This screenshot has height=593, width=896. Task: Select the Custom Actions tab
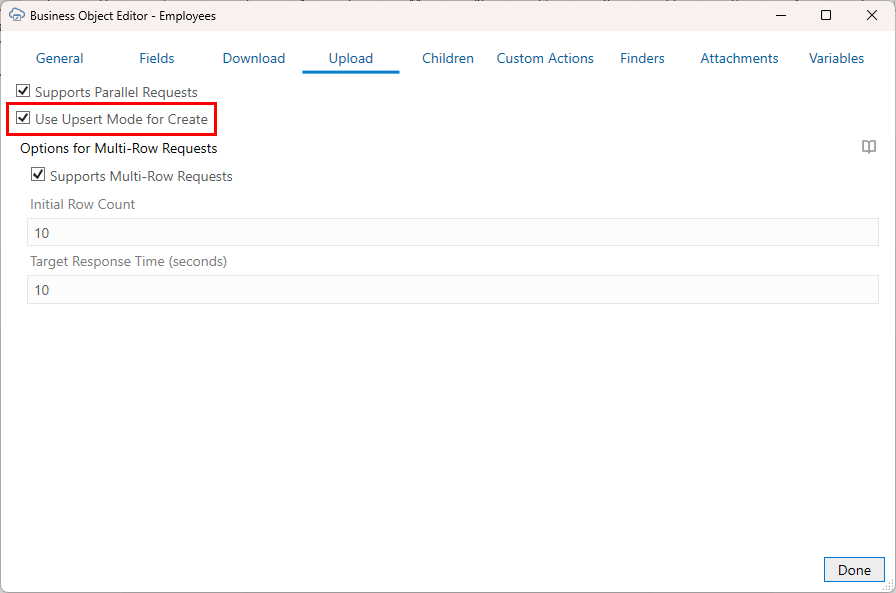coord(545,58)
